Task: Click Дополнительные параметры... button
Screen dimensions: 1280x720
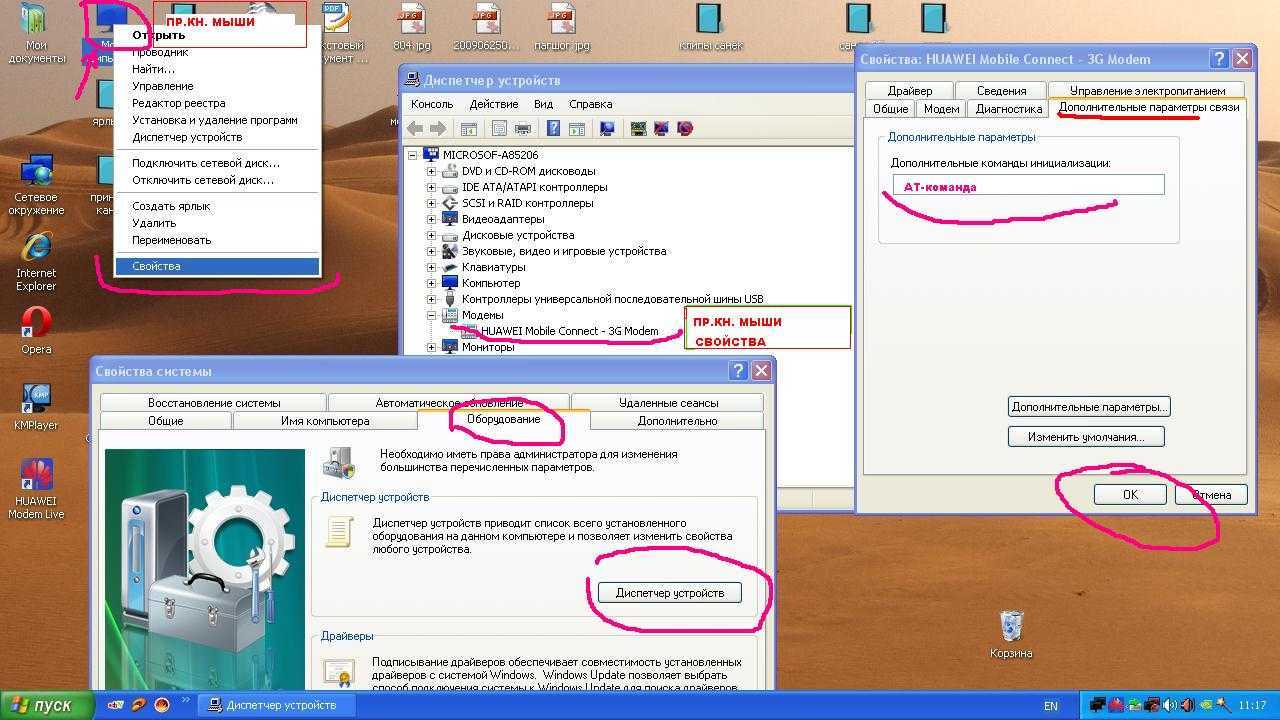Action: point(1089,407)
